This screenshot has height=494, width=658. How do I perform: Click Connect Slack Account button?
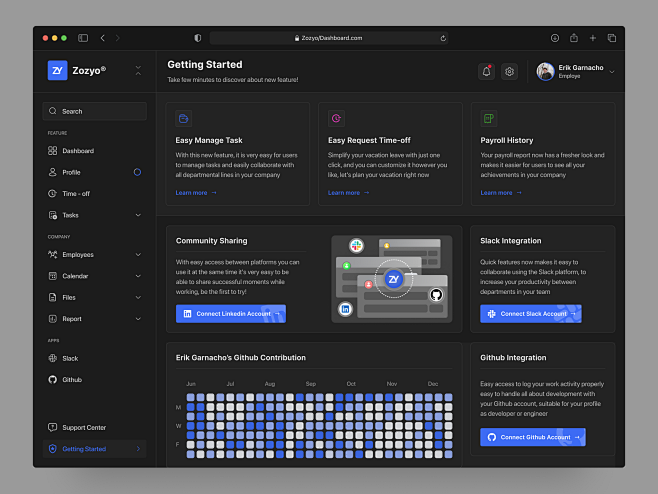(531, 314)
